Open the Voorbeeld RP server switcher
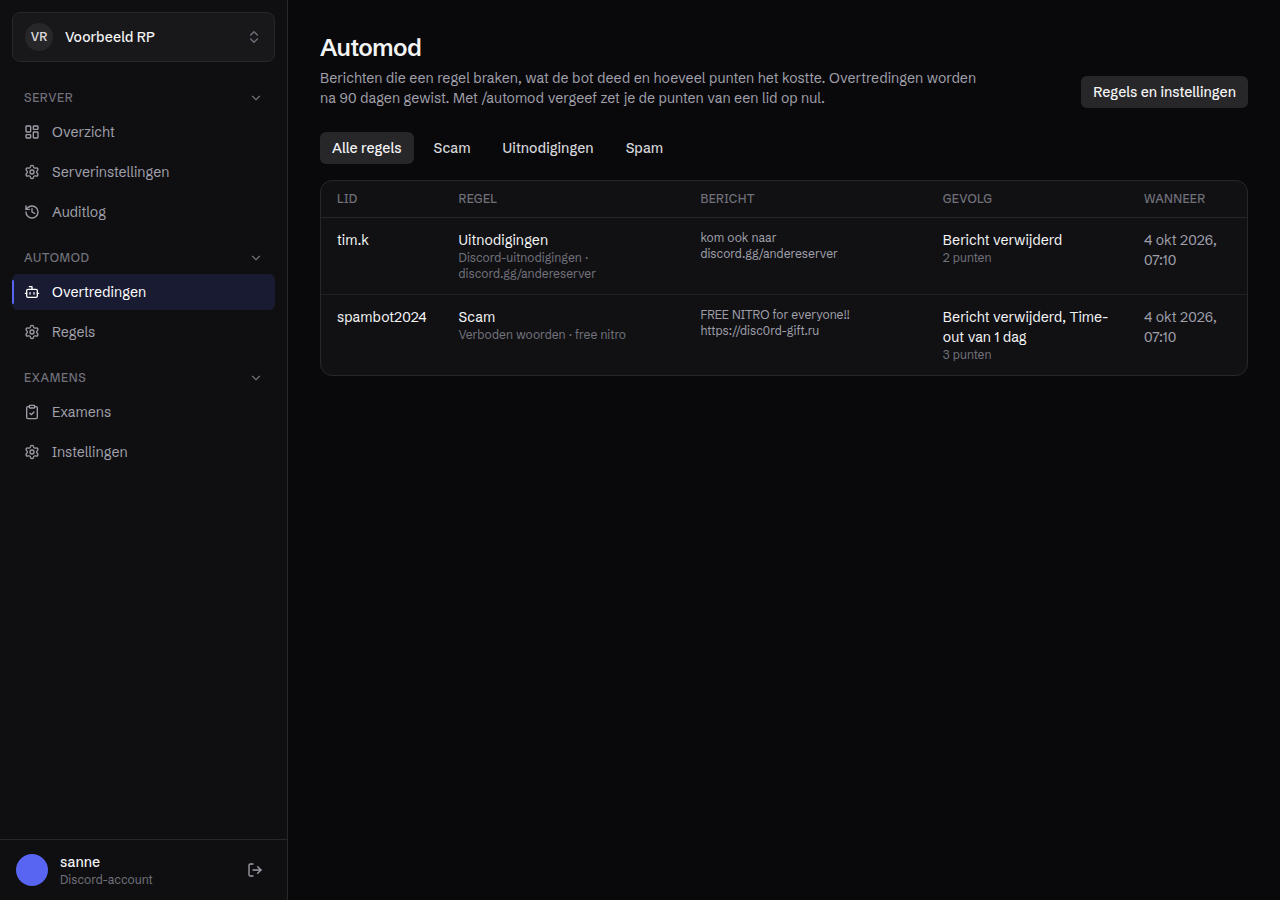The image size is (1280, 900). click(x=143, y=37)
